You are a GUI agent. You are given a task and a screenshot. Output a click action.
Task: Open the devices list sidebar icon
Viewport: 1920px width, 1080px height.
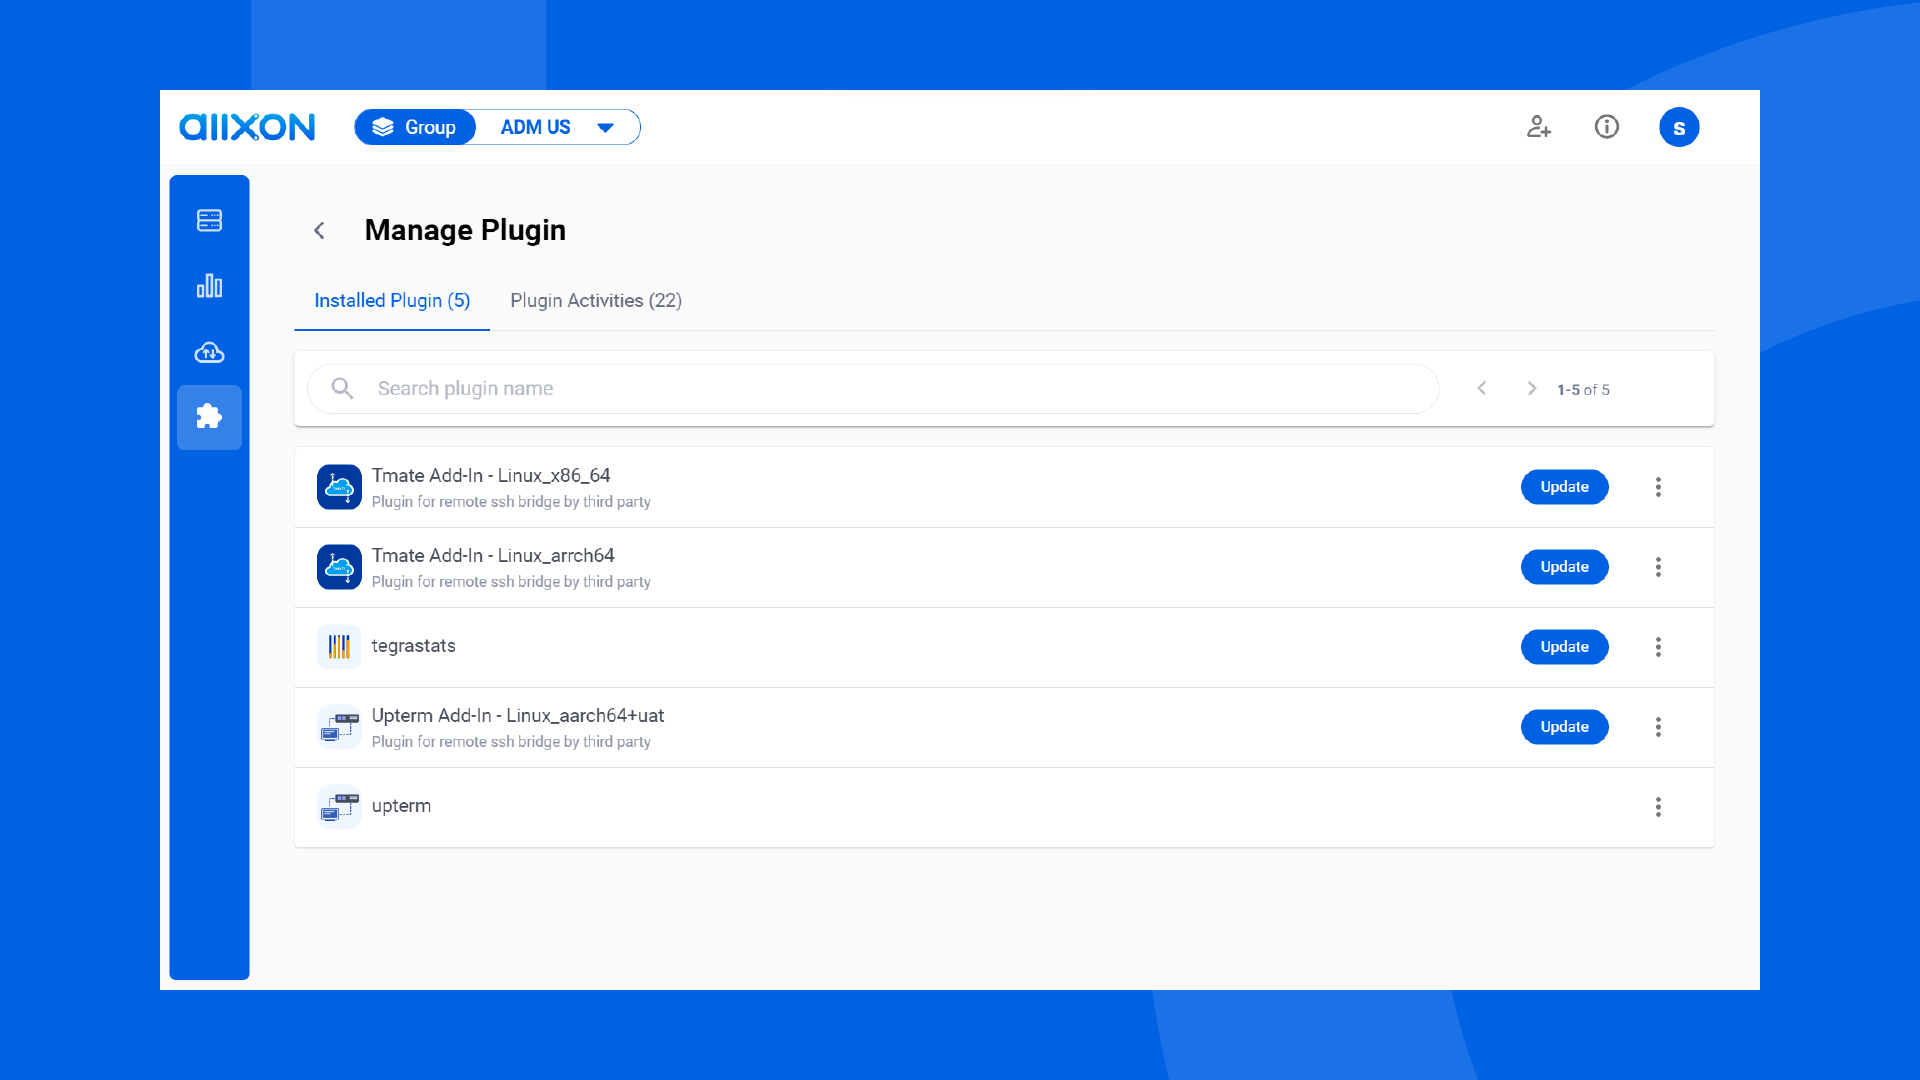pyautogui.click(x=209, y=220)
